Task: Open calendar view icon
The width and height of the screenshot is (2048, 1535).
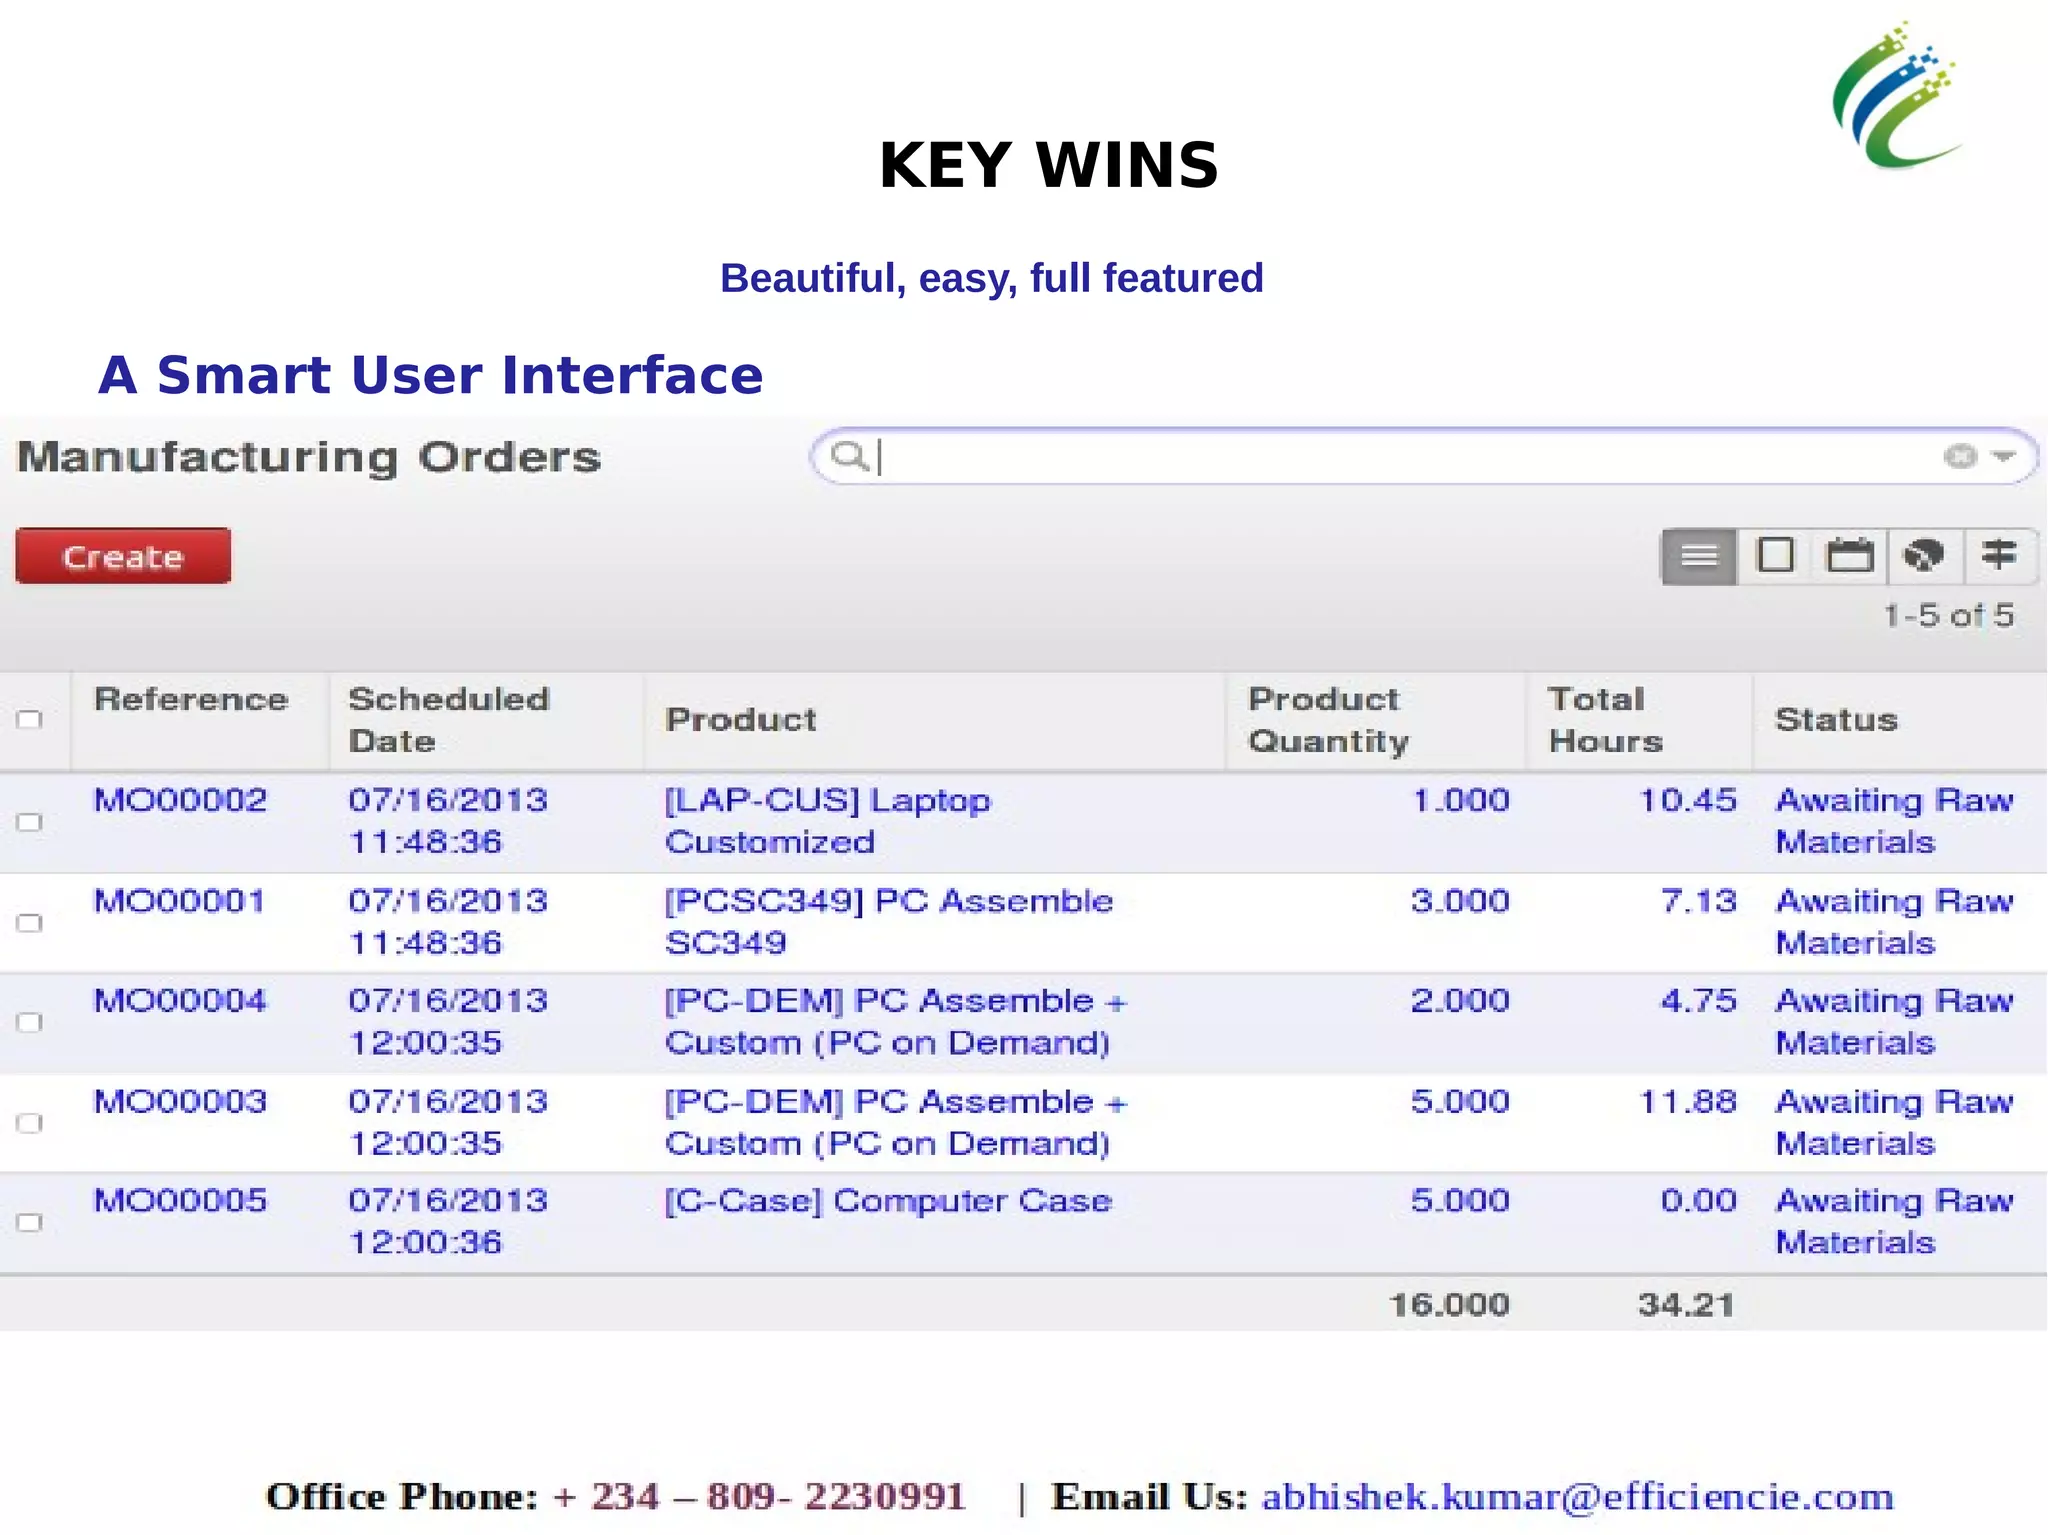Action: 1849,556
